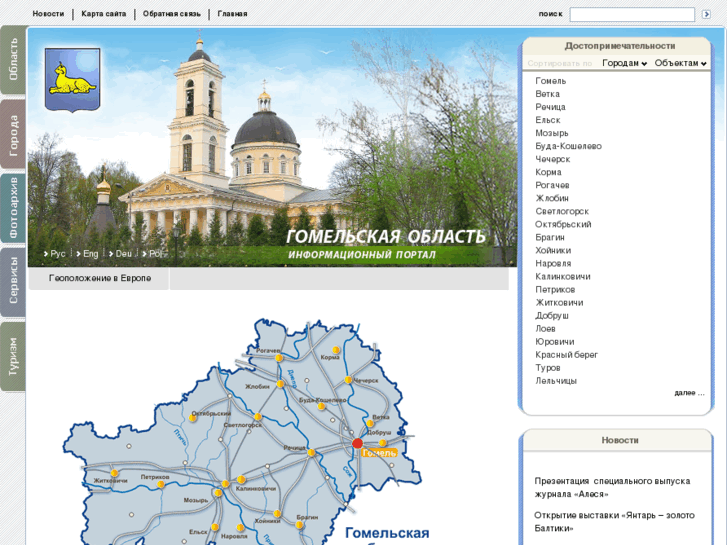Open Карта сайта in top menu
This screenshot has width=727, height=545.
[104, 14]
